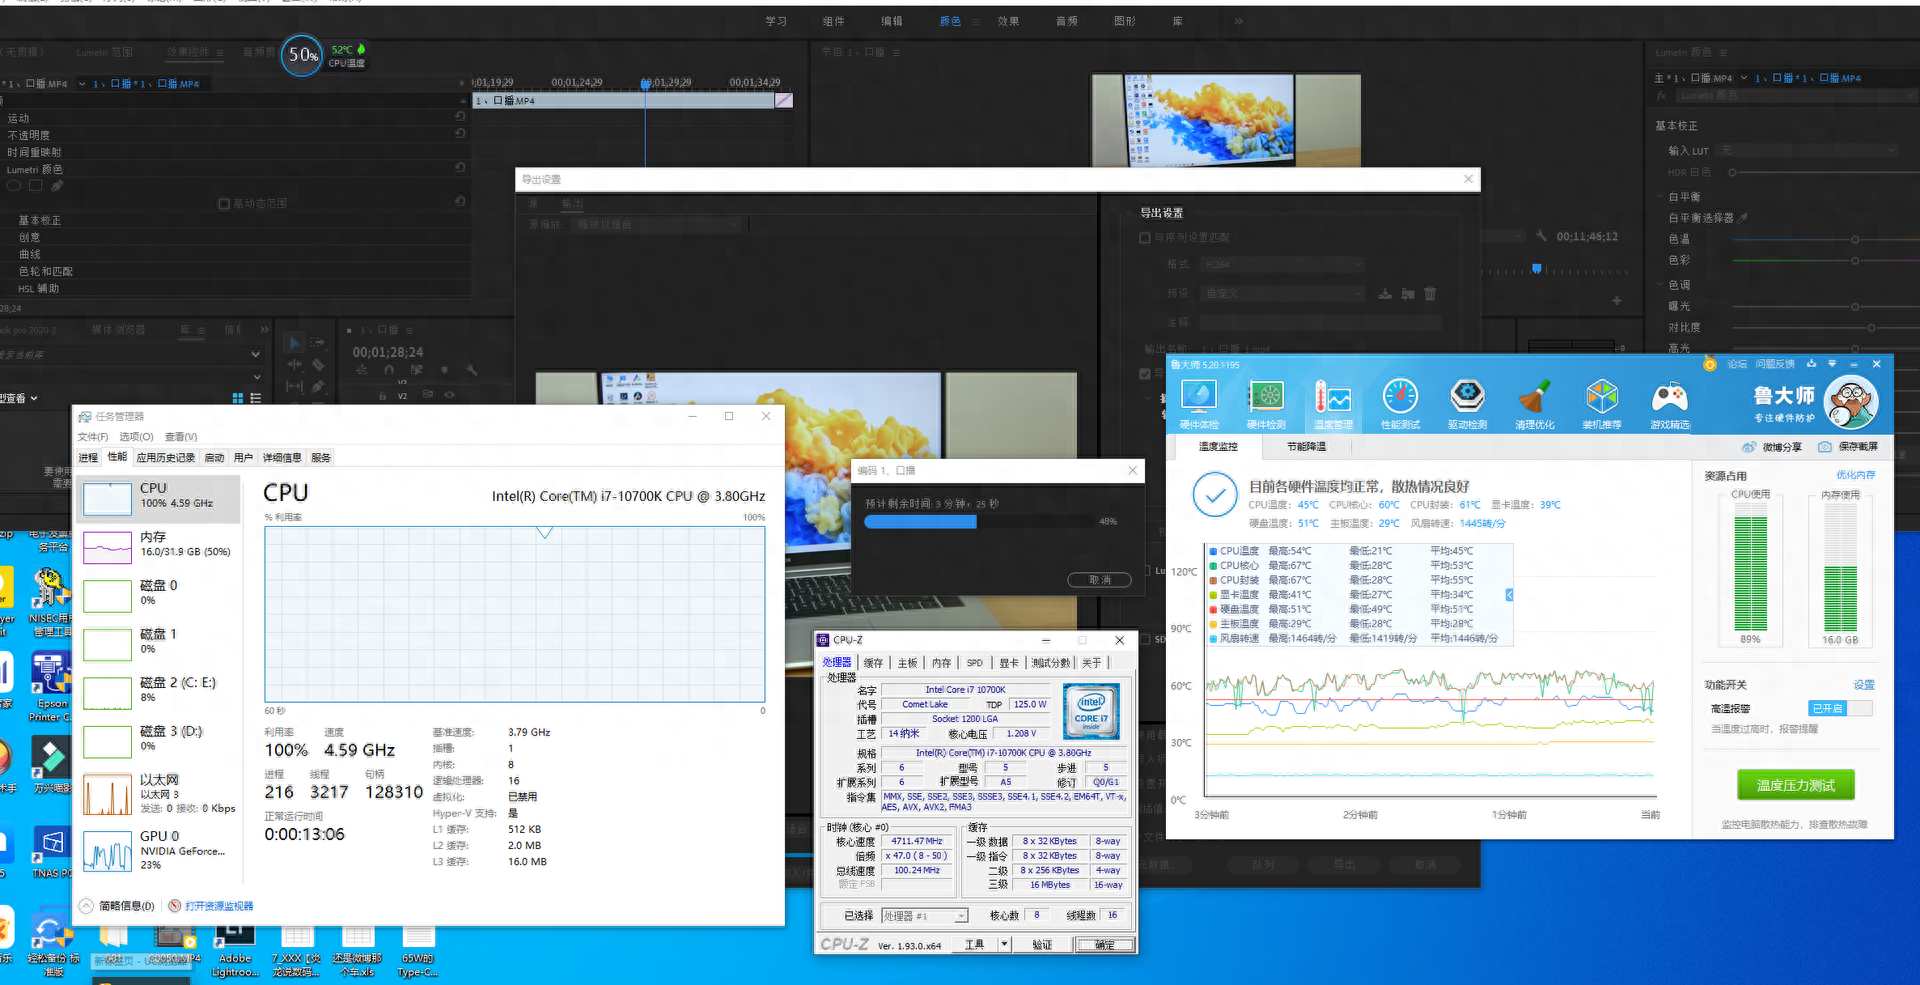Open 温度管理 in Lu Master toolbar
This screenshot has width=1920, height=985.
pos(1333,405)
